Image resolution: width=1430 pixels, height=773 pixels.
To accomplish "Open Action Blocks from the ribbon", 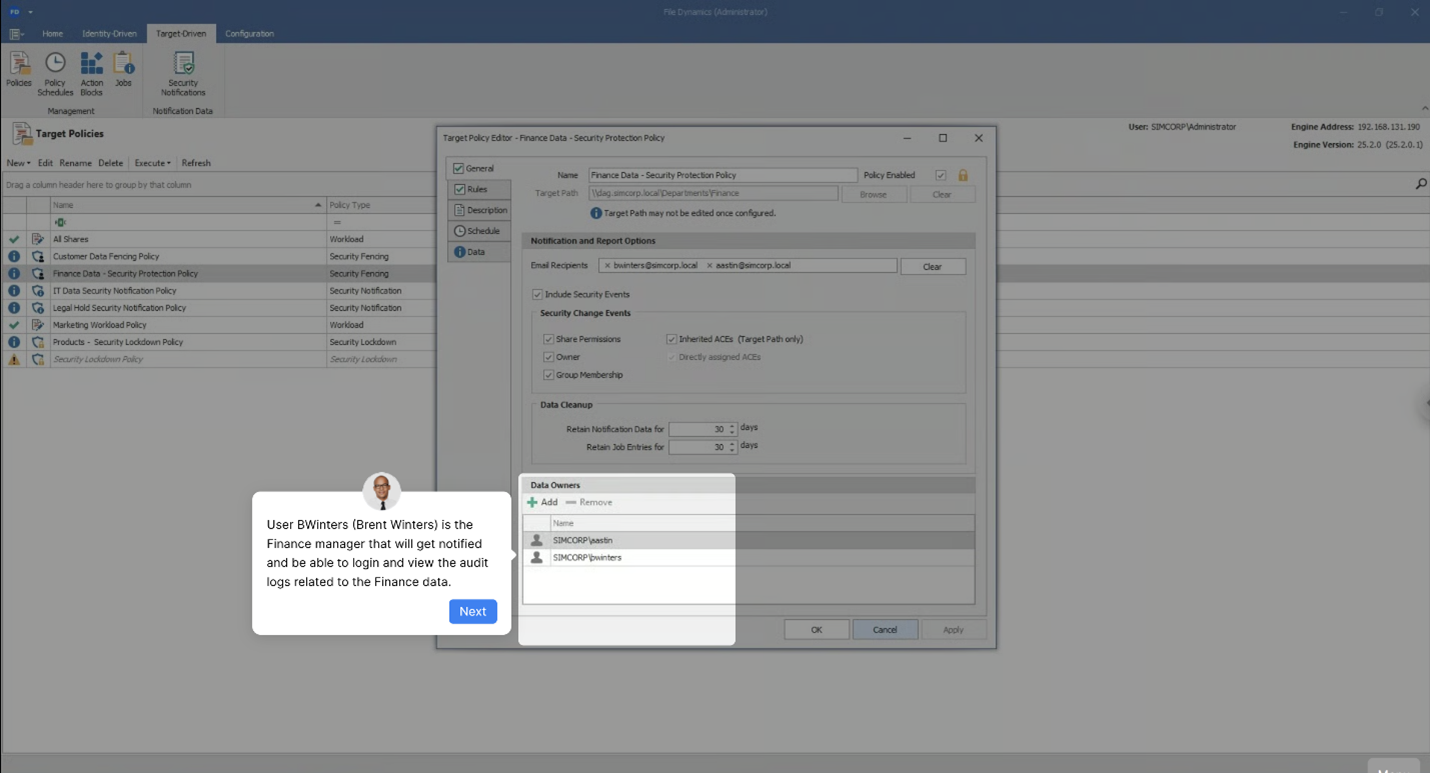I will pos(91,70).
